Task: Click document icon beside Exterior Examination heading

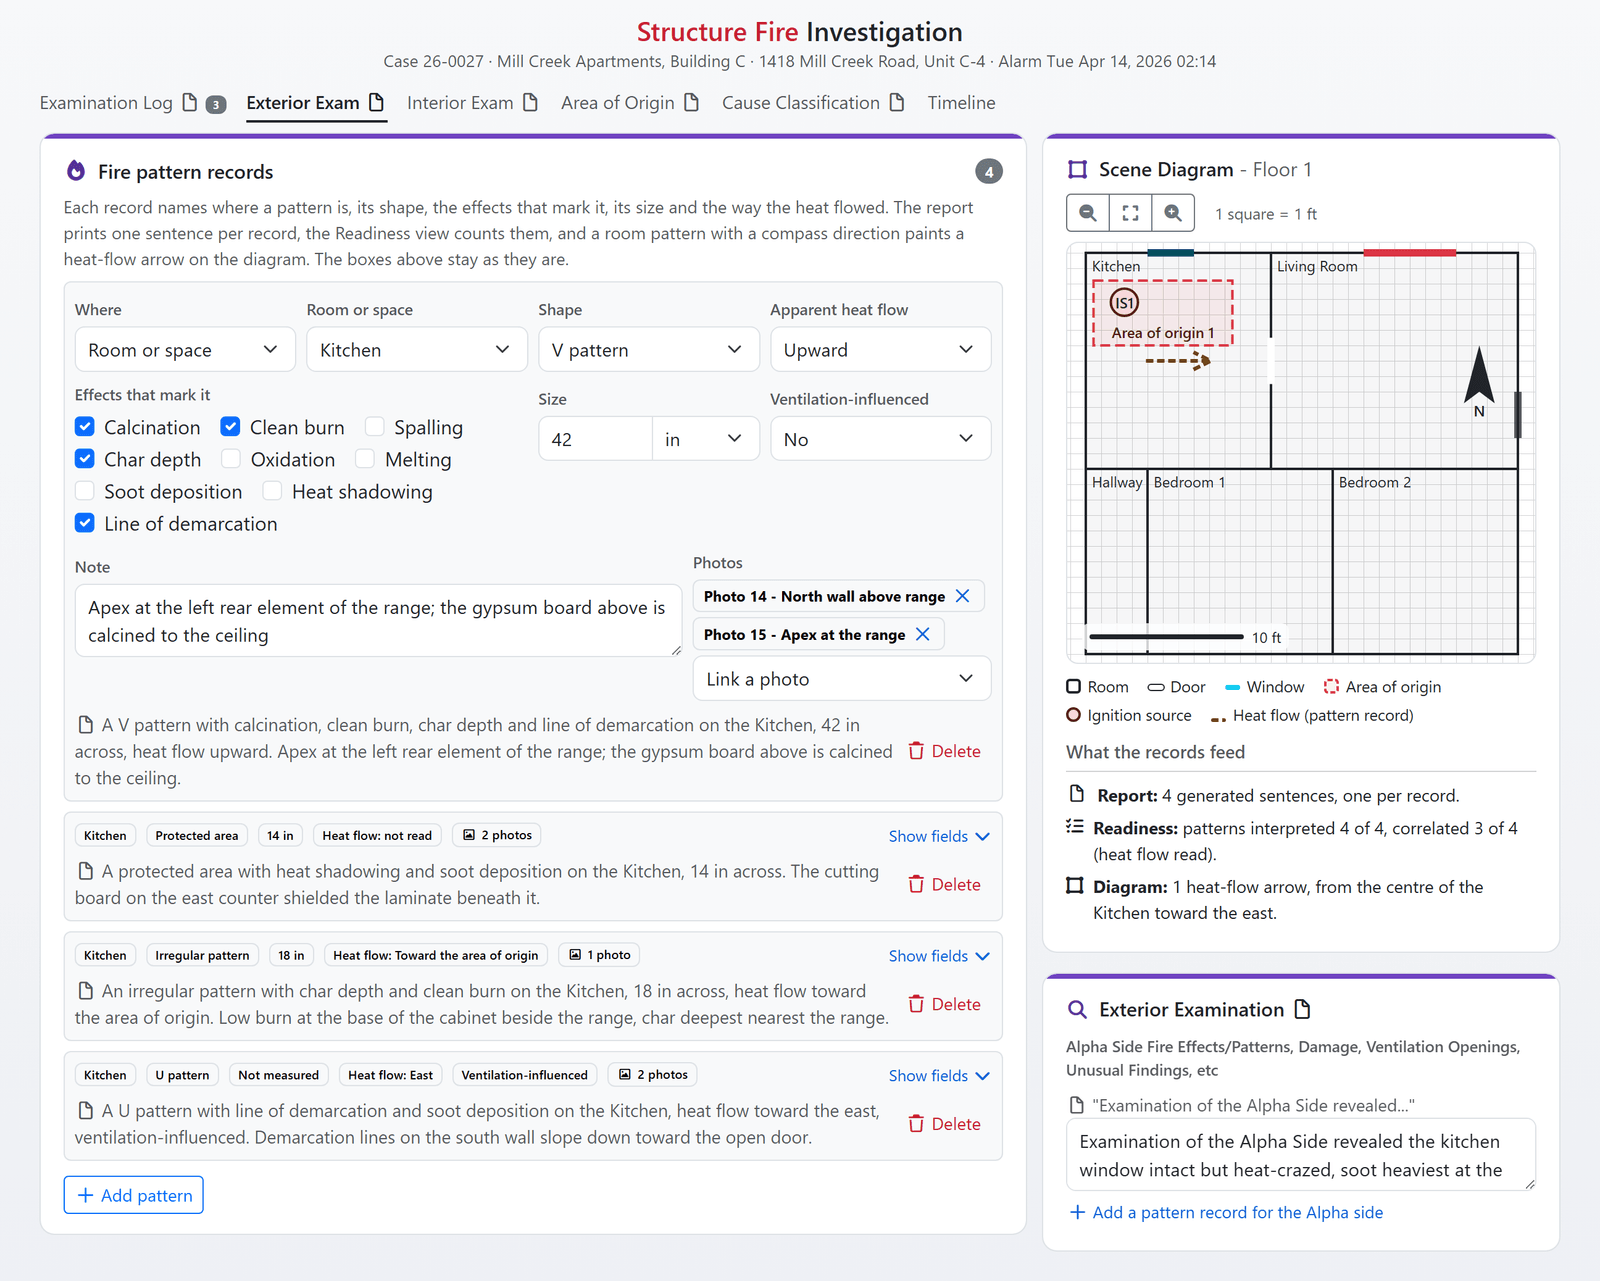Action: point(1302,1009)
